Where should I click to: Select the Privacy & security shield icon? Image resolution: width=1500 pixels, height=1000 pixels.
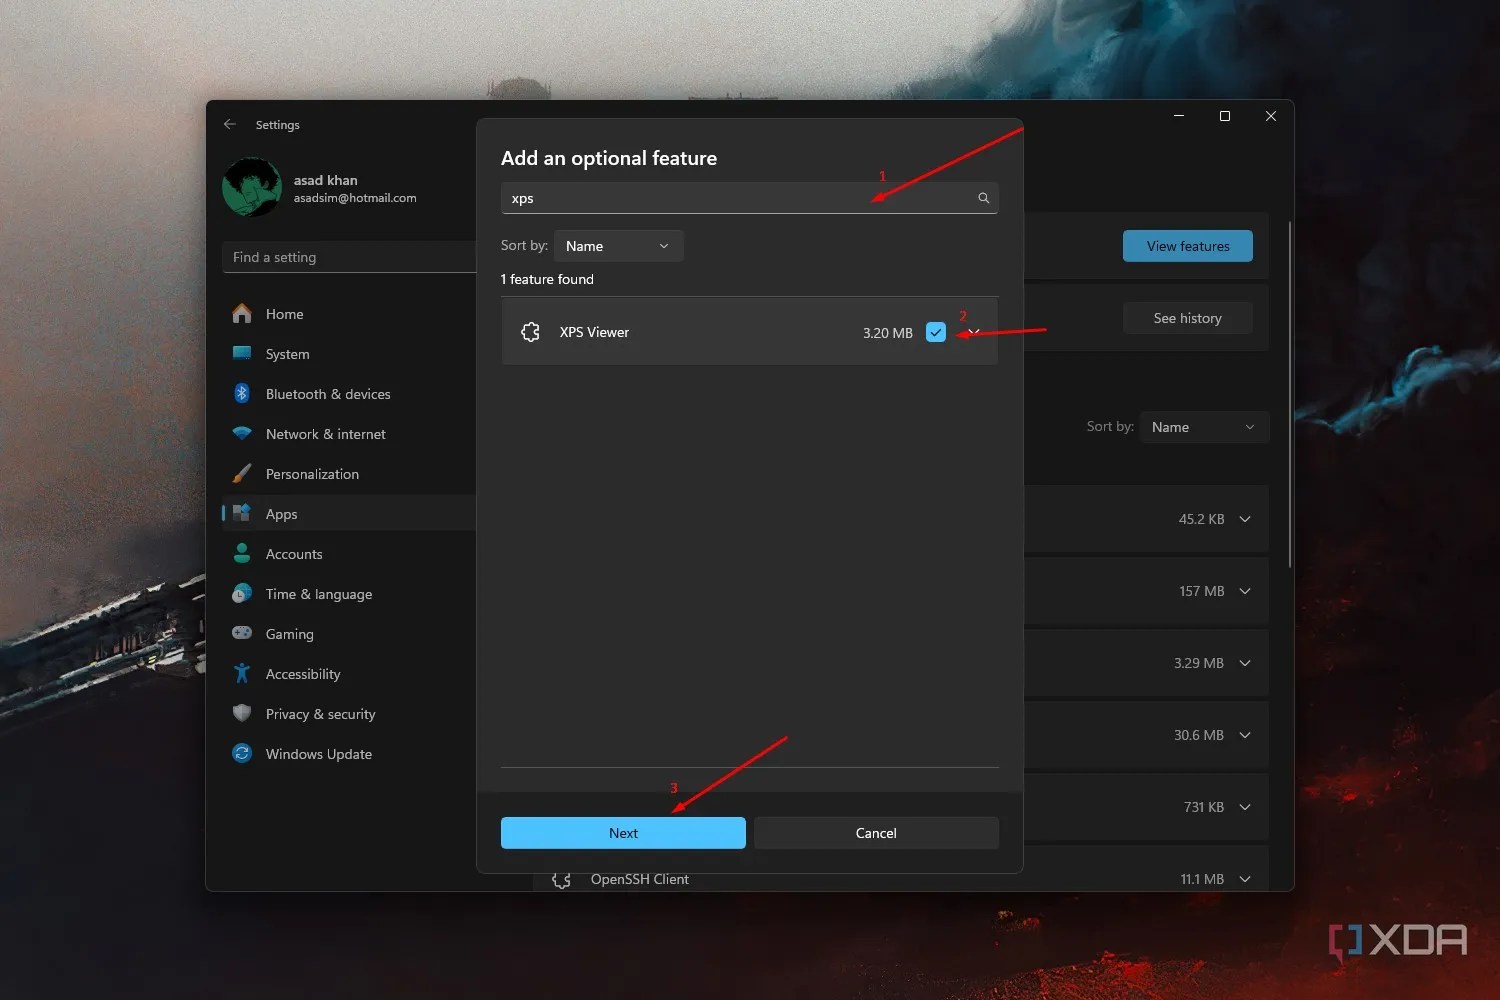coord(242,713)
